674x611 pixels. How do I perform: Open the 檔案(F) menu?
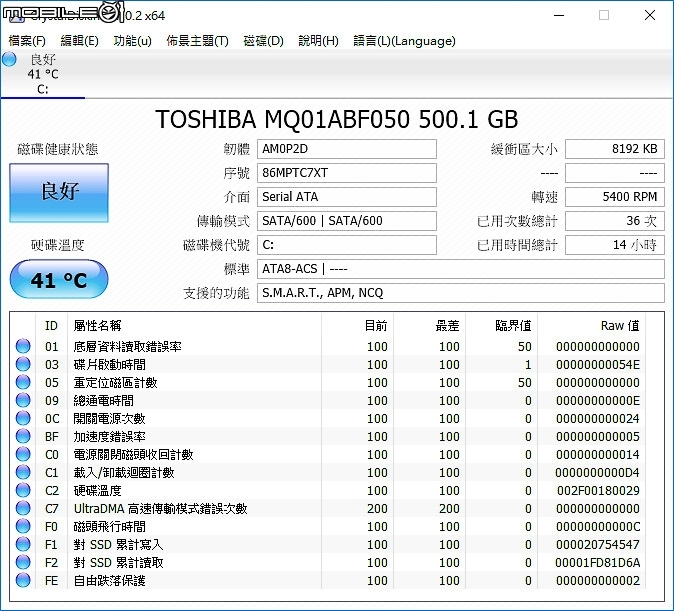[27, 41]
